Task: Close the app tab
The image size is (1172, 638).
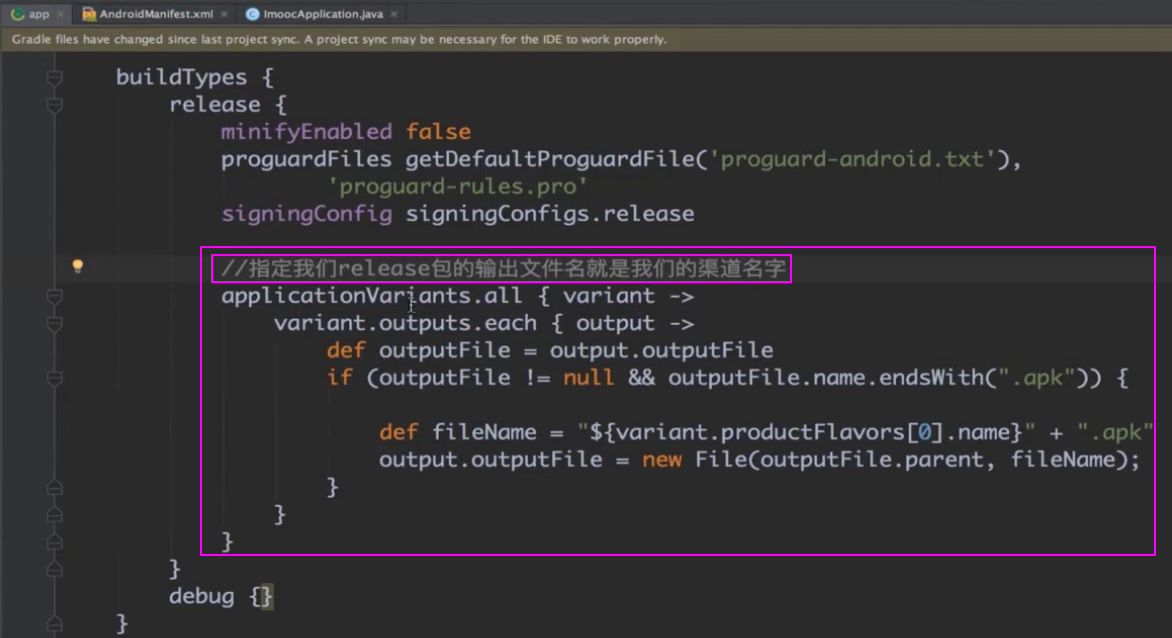Action: pyautogui.click(x=61, y=14)
